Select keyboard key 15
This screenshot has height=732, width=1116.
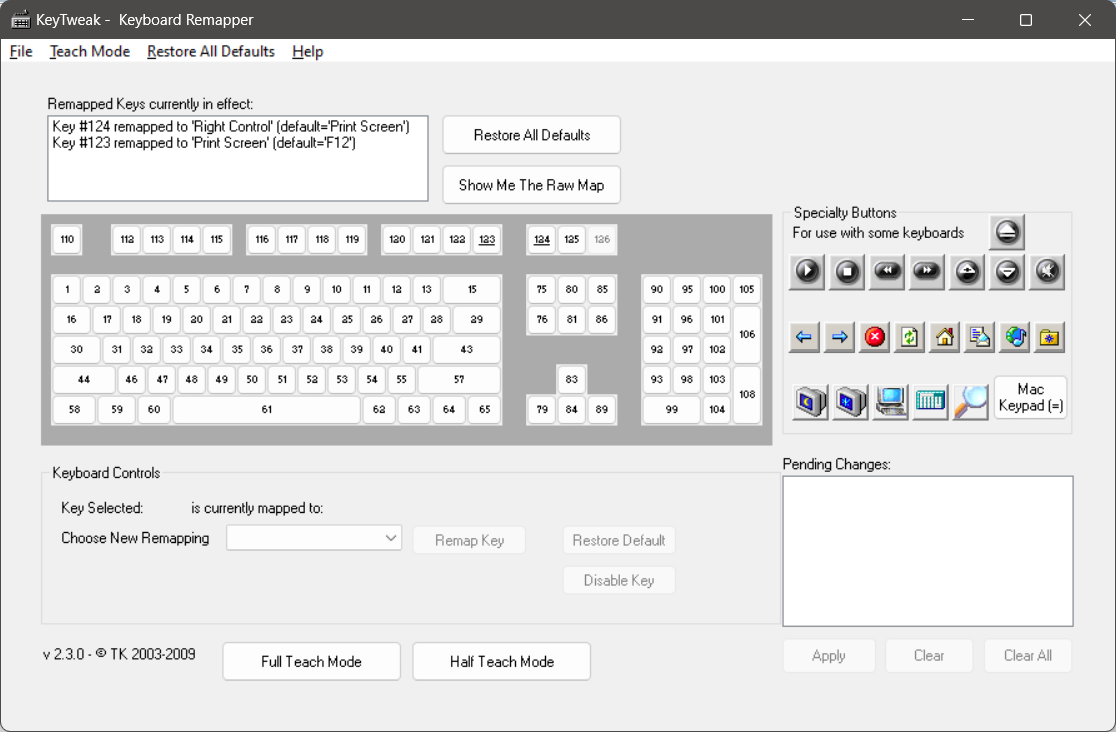tap(472, 289)
